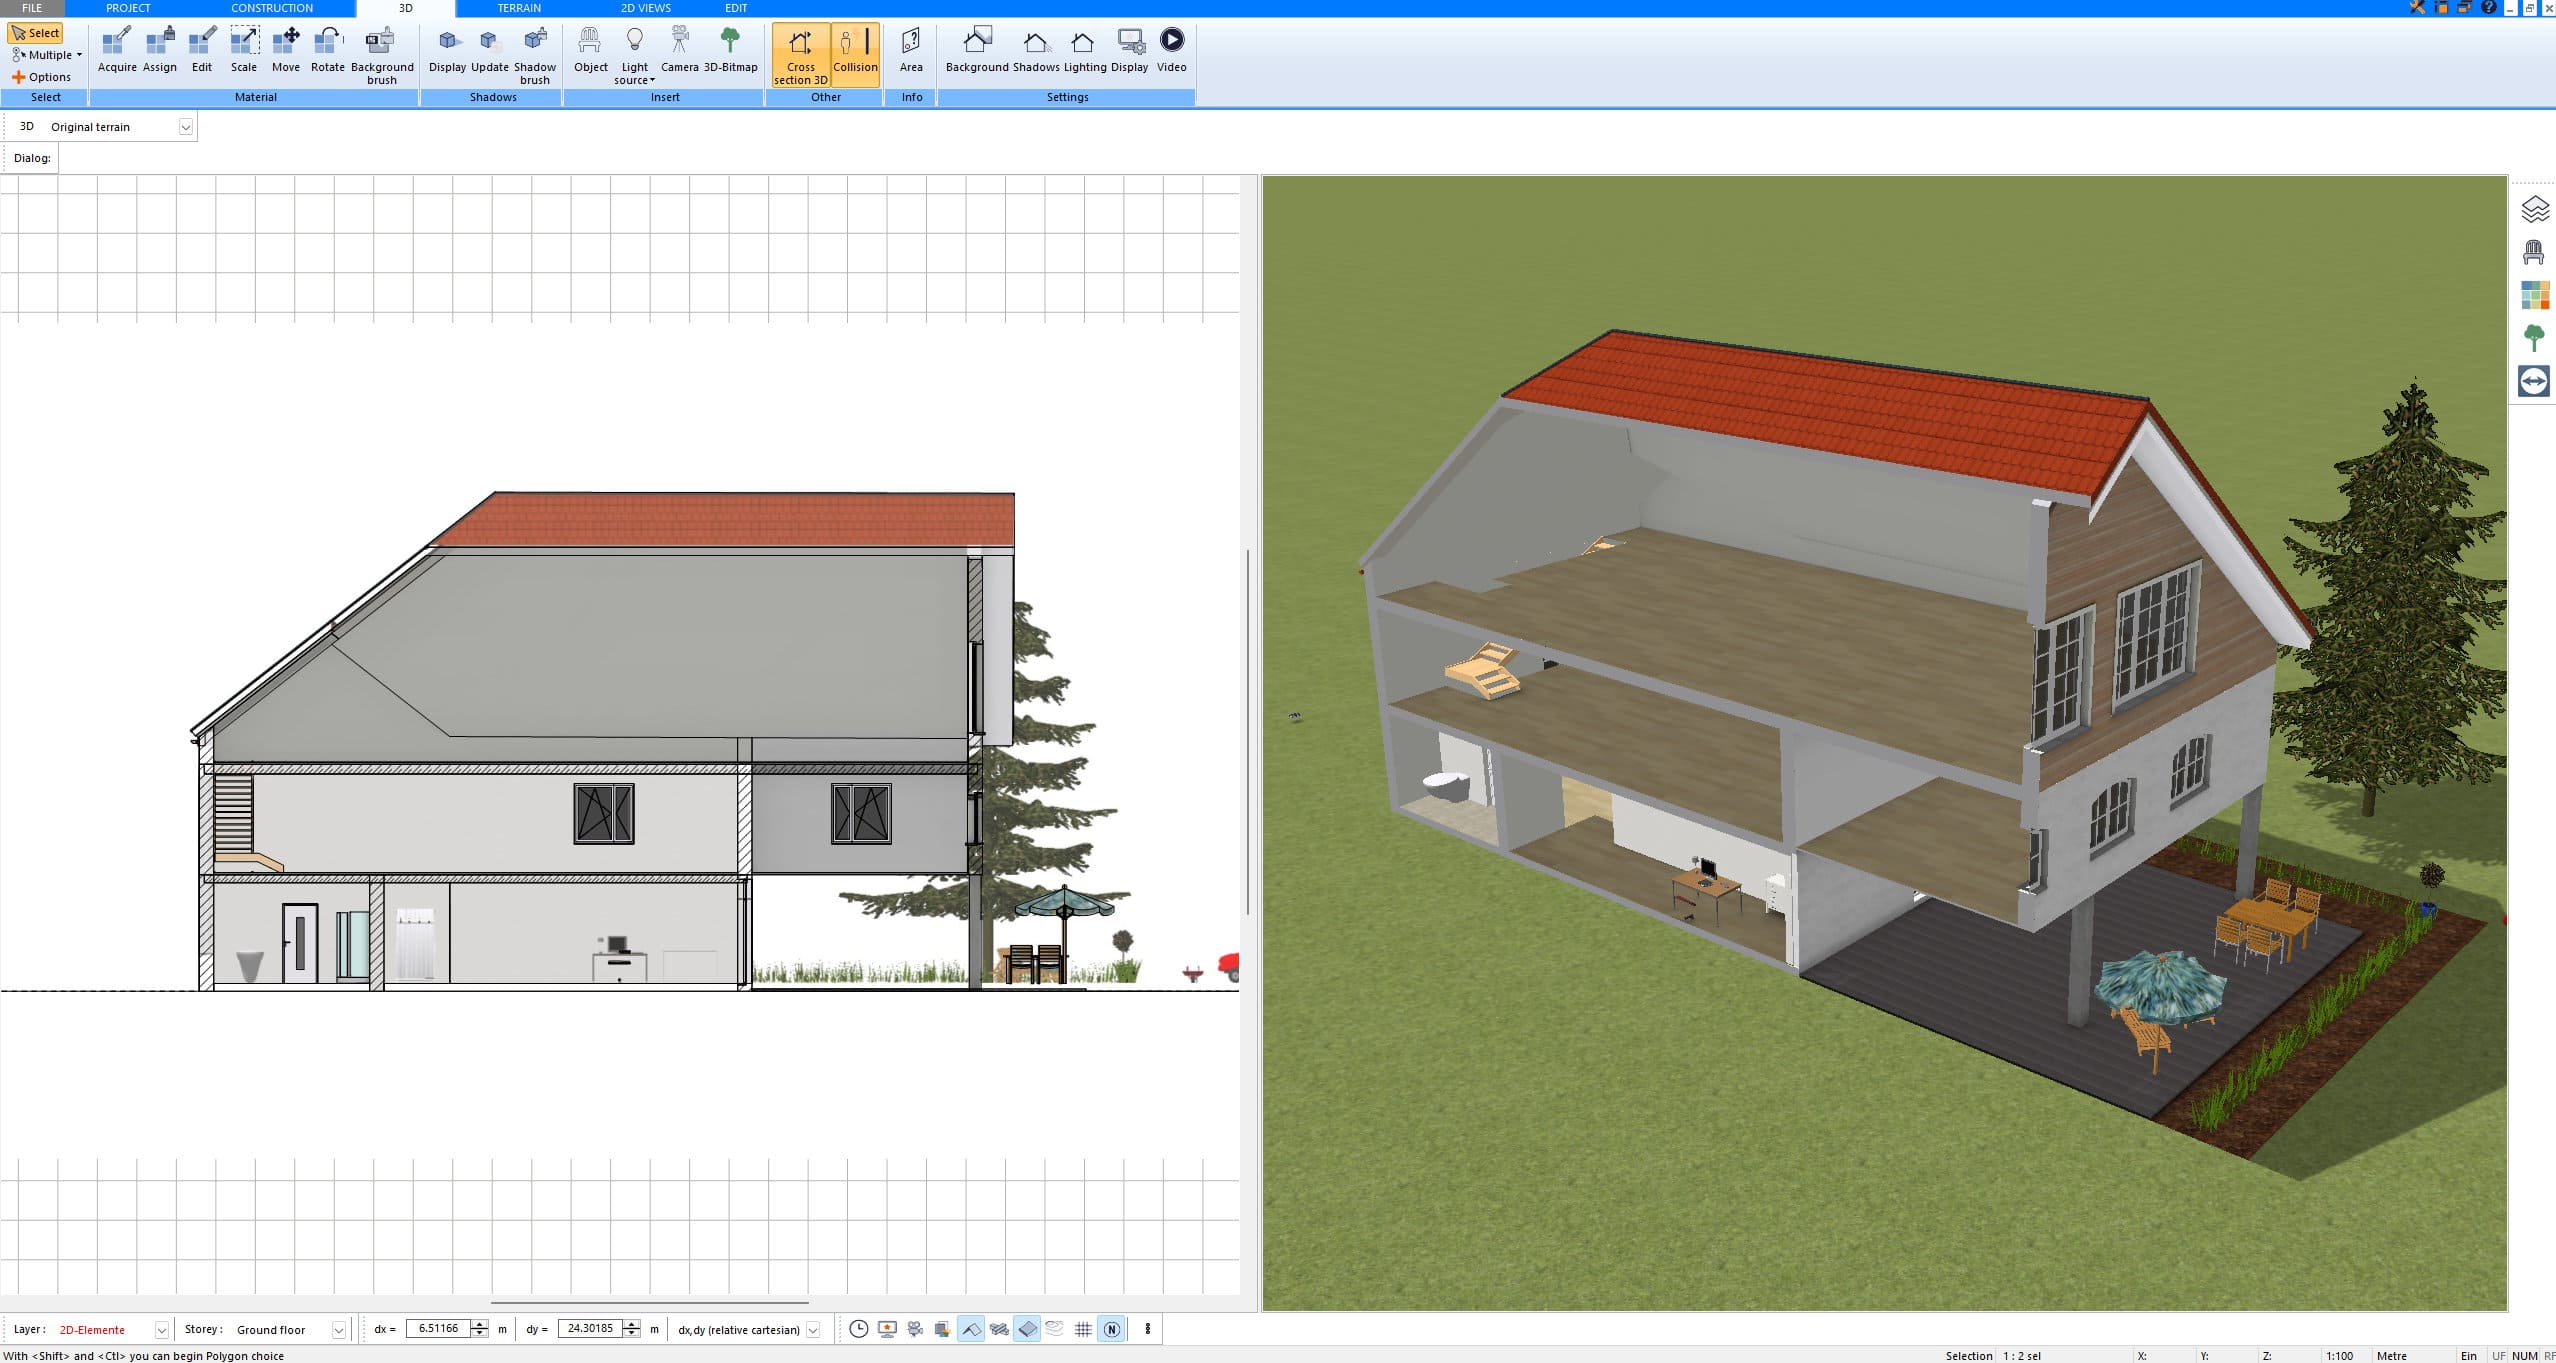
Task: Switch to the PROJECT tab
Action: pyautogui.click(x=128, y=8)
